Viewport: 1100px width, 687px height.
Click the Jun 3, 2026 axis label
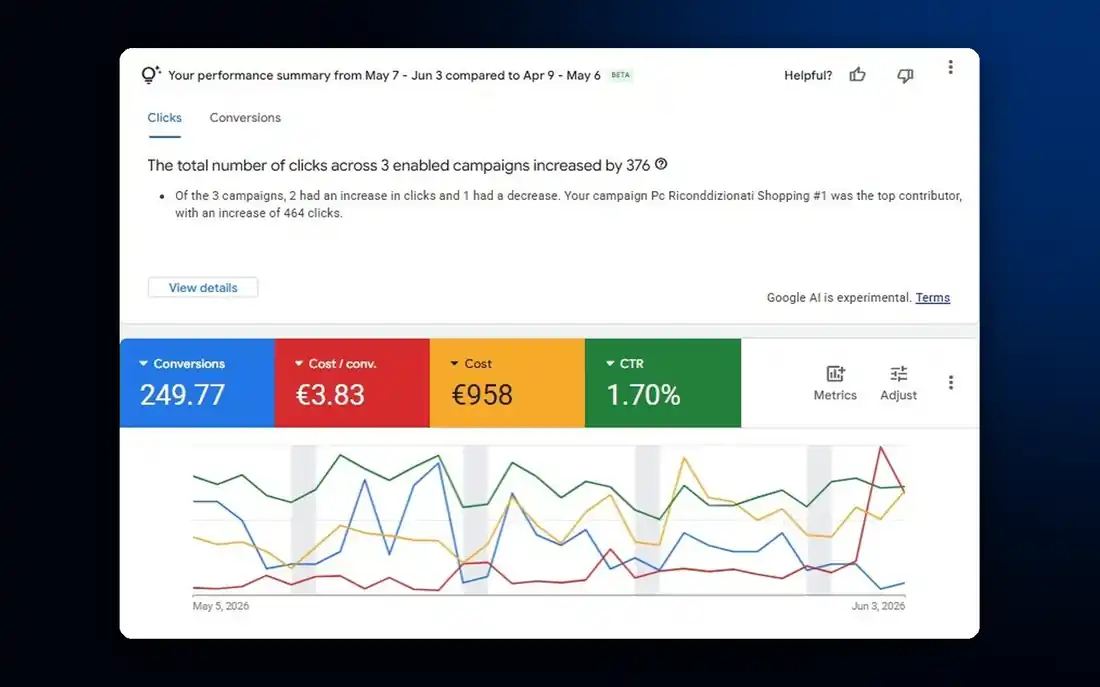pos(878,606)
